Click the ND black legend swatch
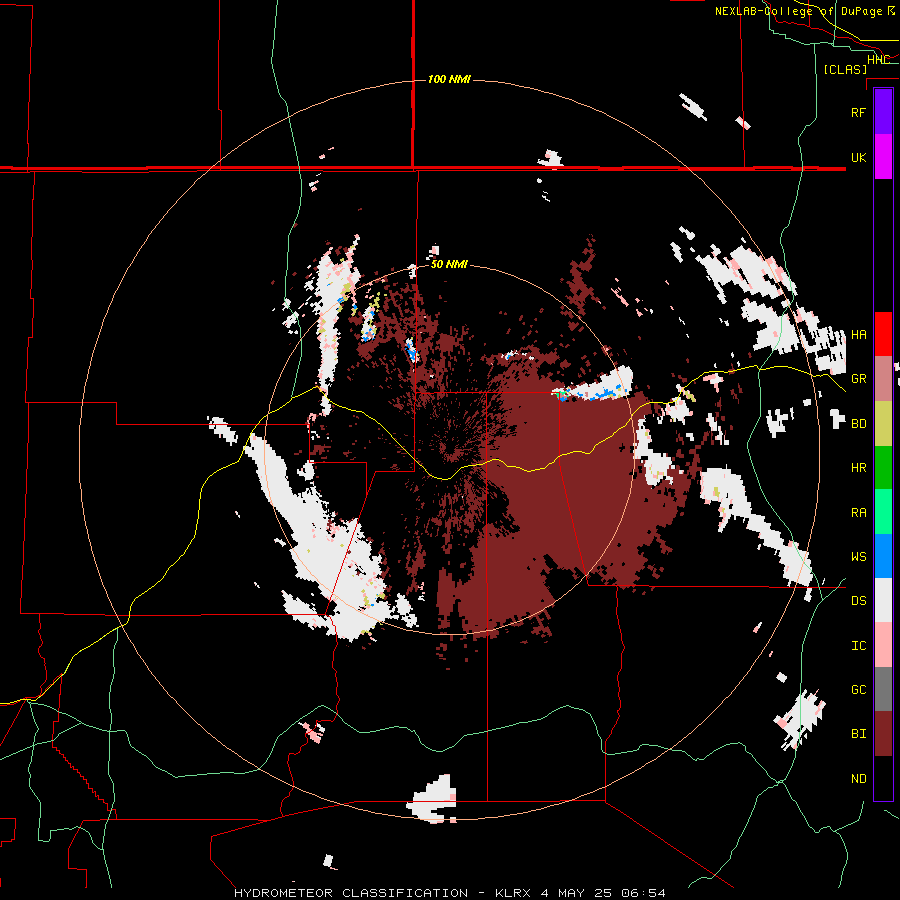Screen dimensions: 900x900 (883, 778)
